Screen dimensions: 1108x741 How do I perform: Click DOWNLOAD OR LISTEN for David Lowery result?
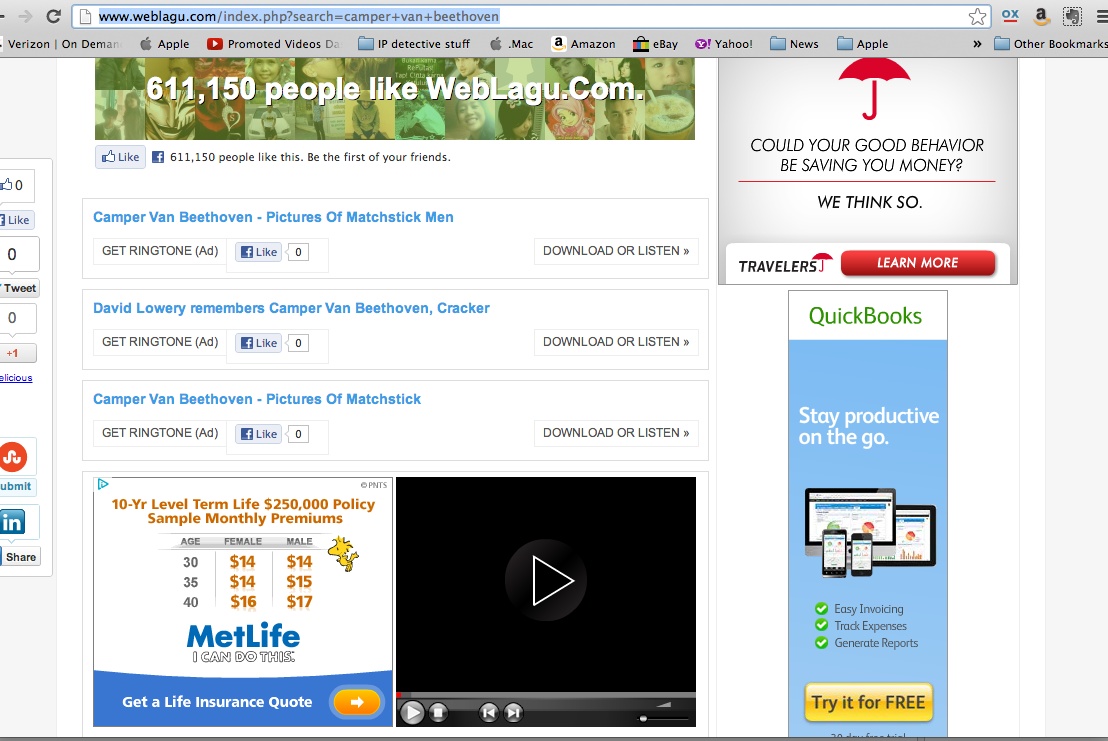pyautogui.click(x=616, y=342)
